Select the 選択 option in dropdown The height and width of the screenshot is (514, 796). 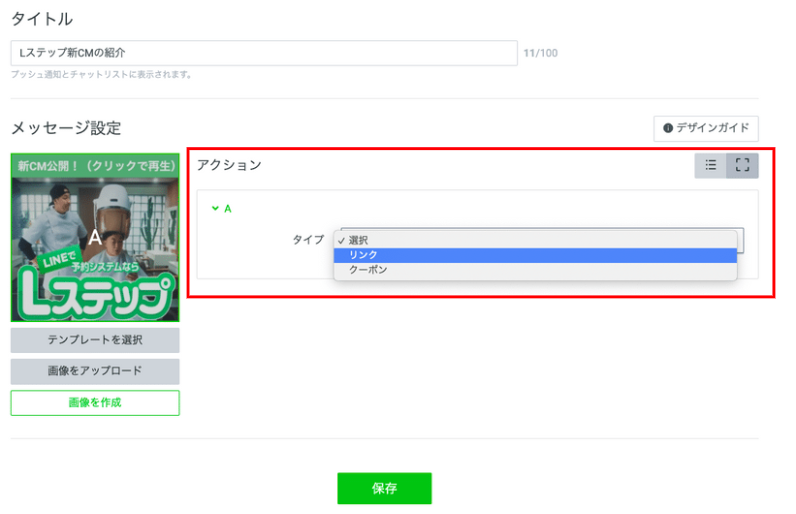(535, 241)
